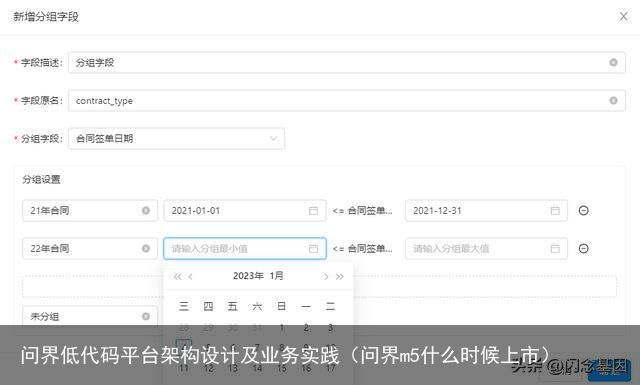This screenshot has height=385, width=640.
Task: Remove the 21年合同 group row
Action: click(584, 210)
